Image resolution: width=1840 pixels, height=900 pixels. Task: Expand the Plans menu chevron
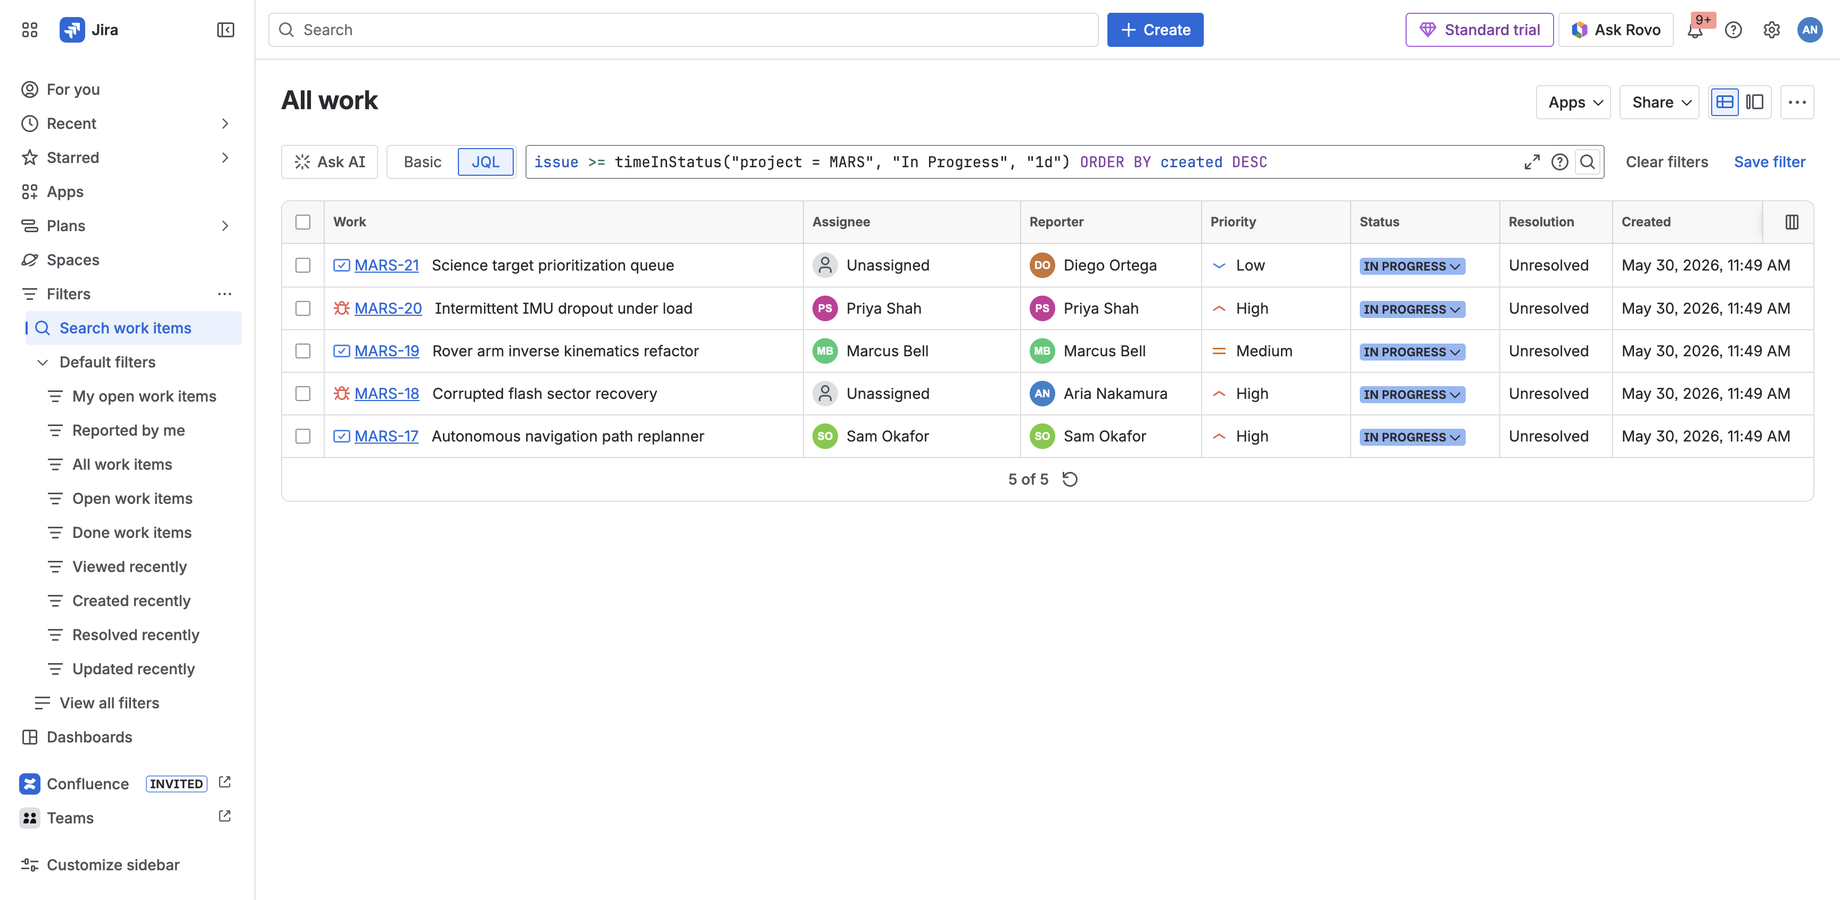point(225,226)
